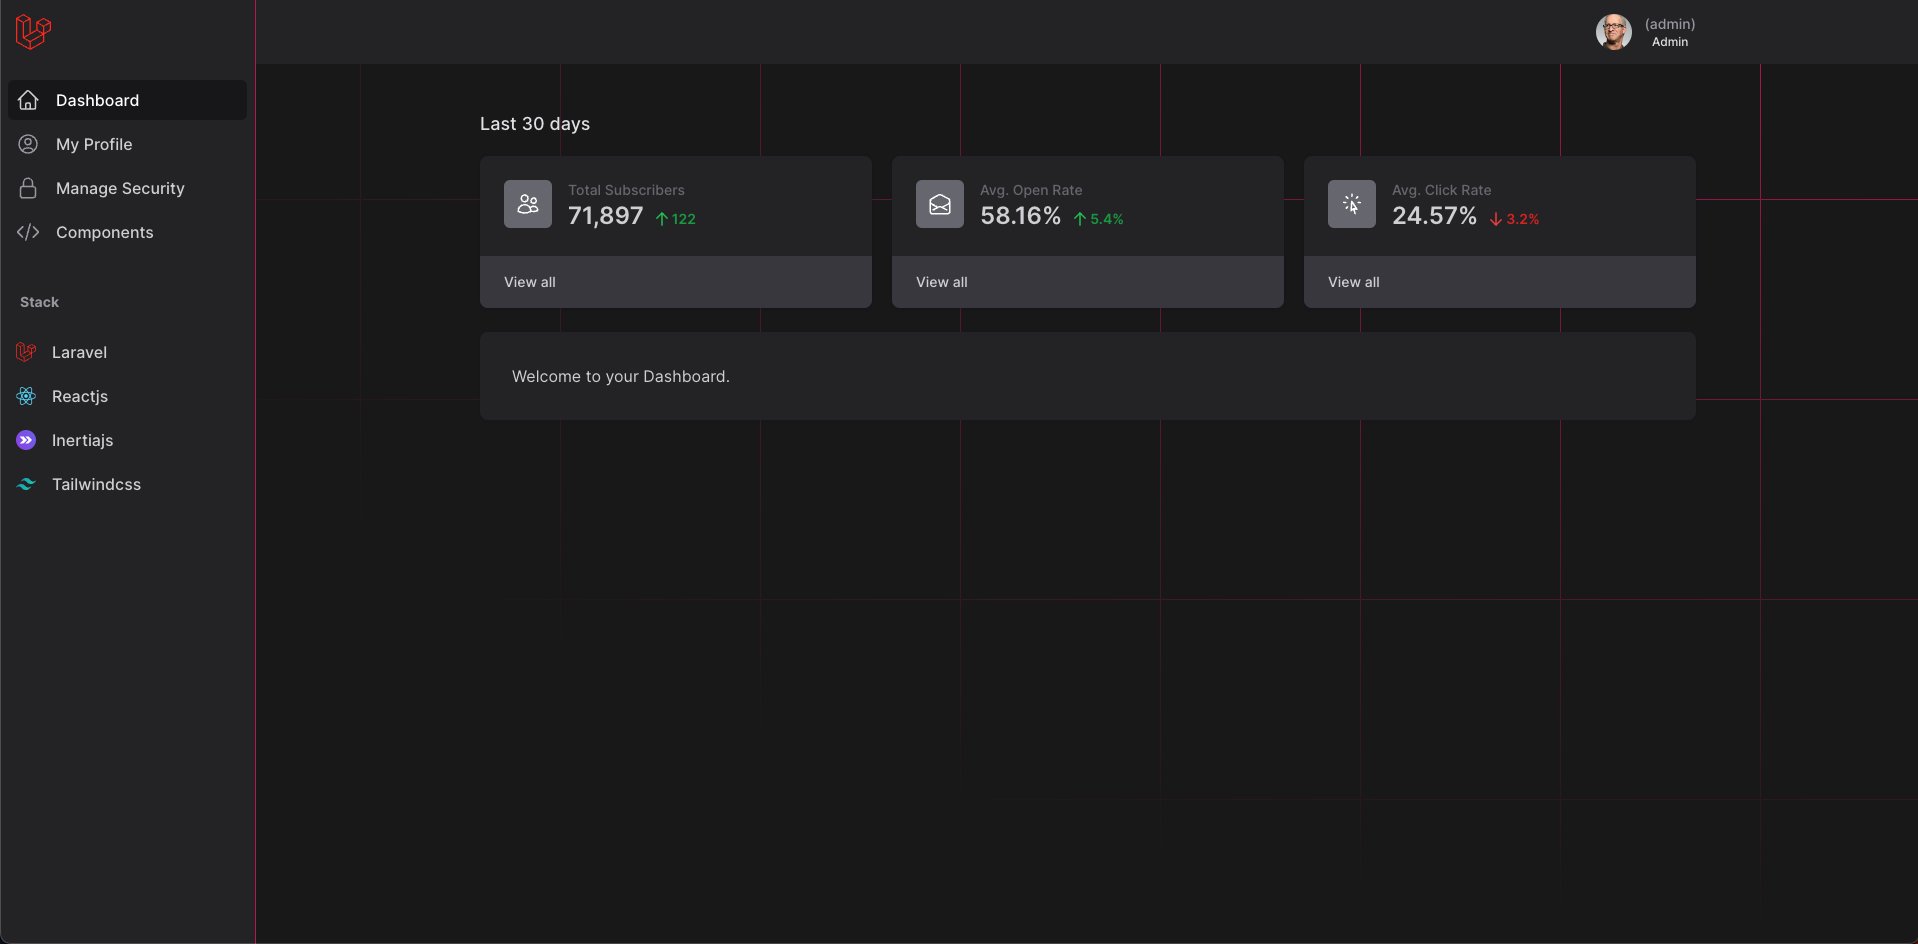Open the admin user avatar menu
The height and width of the screenshot is (944, 1918).
click(x=1613, y=32)
